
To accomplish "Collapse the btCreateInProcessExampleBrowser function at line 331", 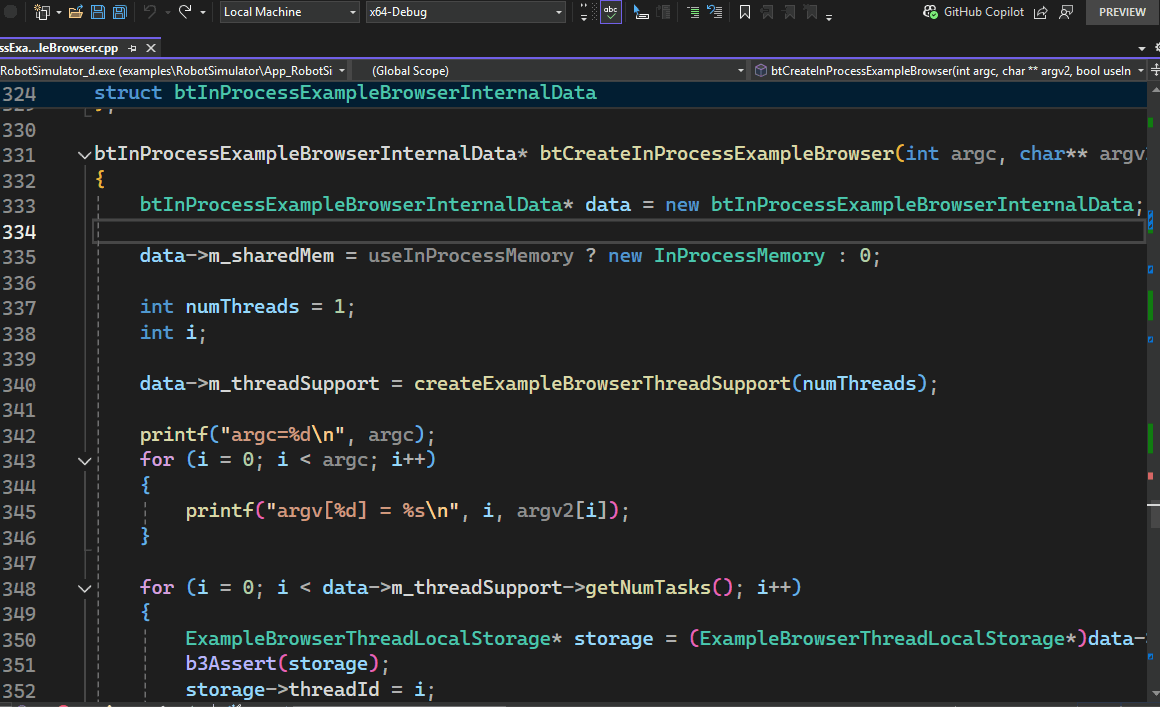I will coord(84,155).
